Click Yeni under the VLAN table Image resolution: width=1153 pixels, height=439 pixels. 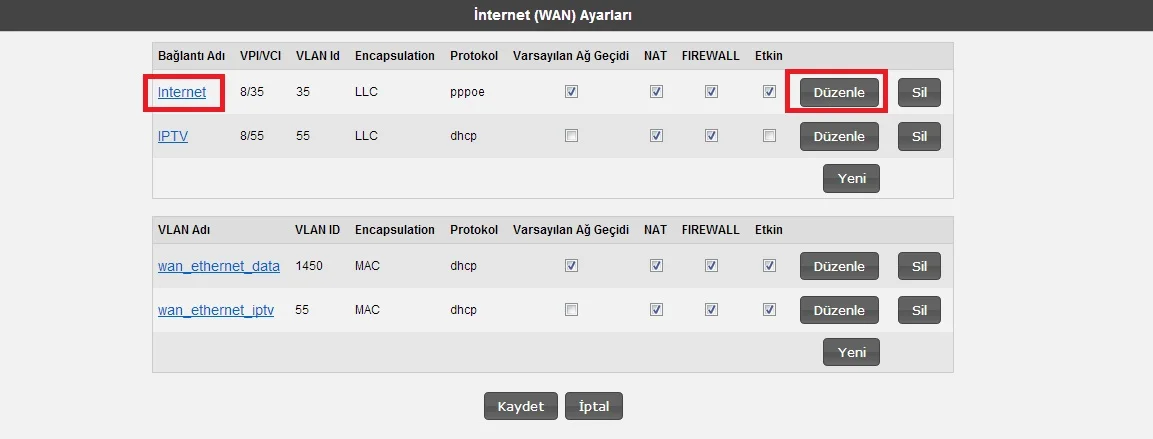pyautogui.click(x=851, y=352)
